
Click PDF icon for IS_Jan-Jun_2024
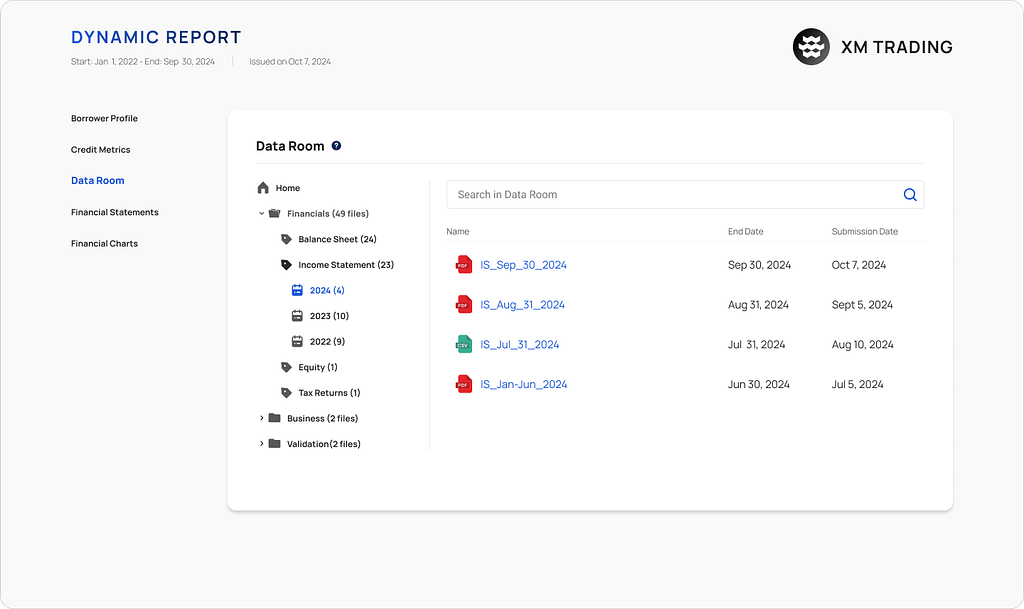[464, 384]
